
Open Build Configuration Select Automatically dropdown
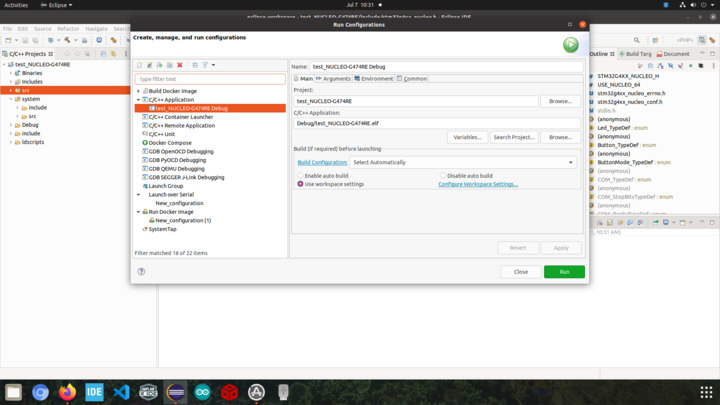pos(463,162)
